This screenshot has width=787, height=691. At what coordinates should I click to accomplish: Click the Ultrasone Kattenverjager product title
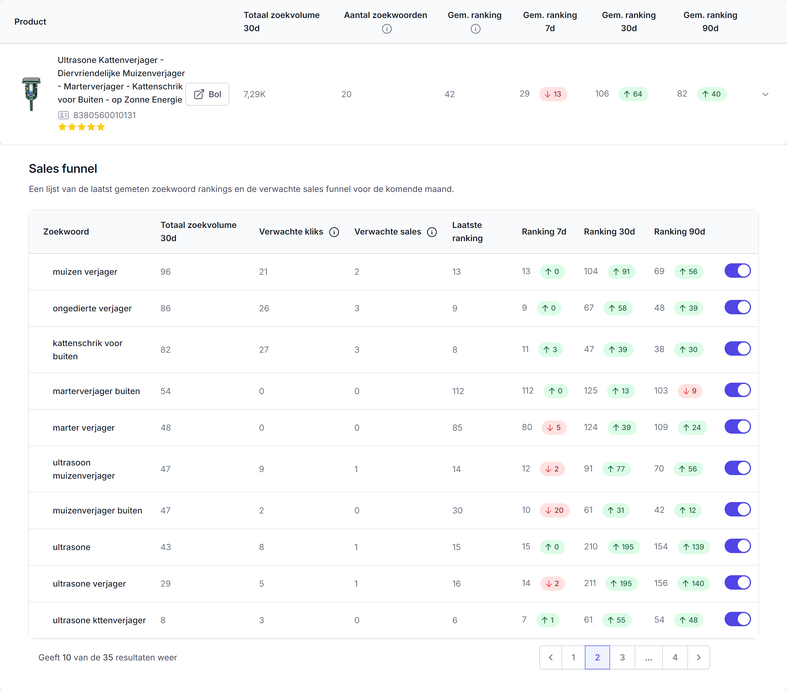(x=121, y=80)
